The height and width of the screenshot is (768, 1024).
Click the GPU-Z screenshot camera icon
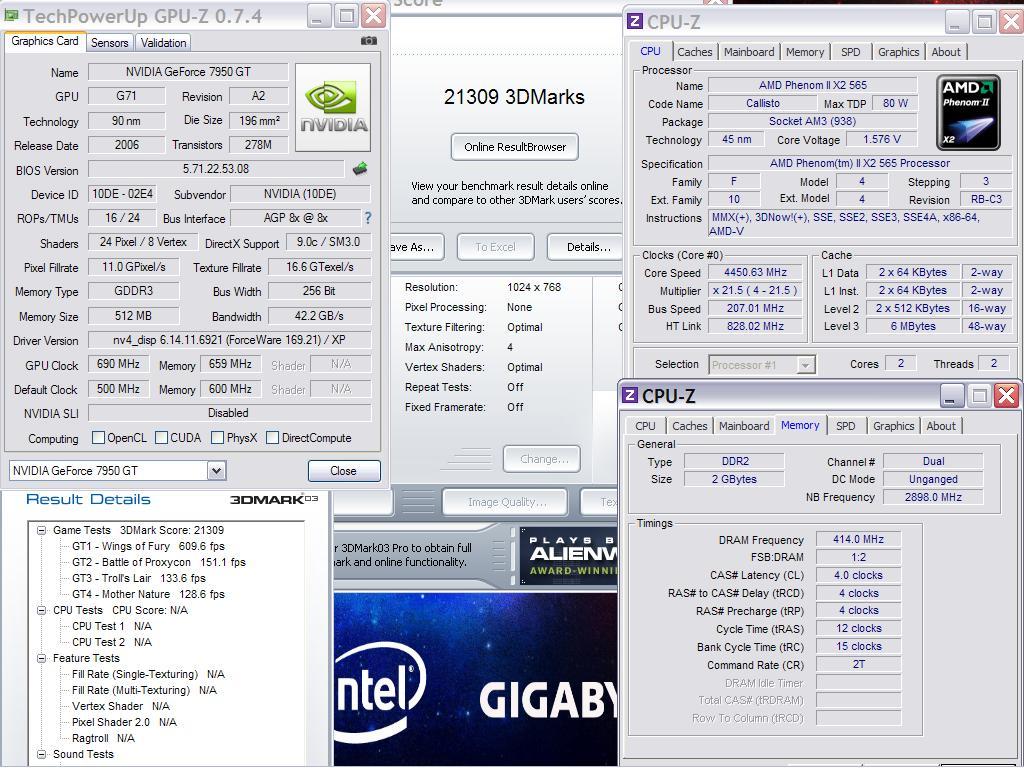[369, 40]
